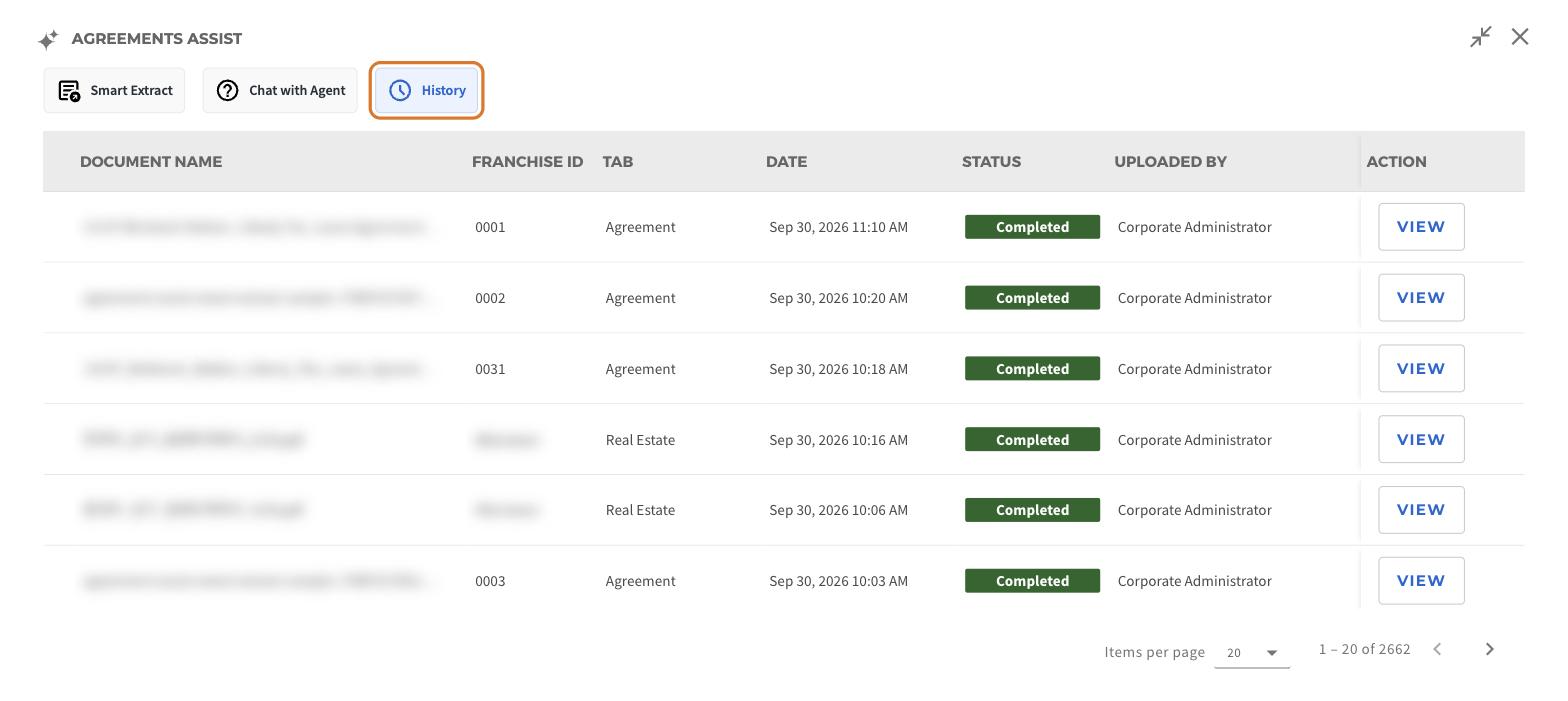This screenshot has width=1568, height=701.
Task: Open the Smart Extract tab
Action: [x=114, y=90]
